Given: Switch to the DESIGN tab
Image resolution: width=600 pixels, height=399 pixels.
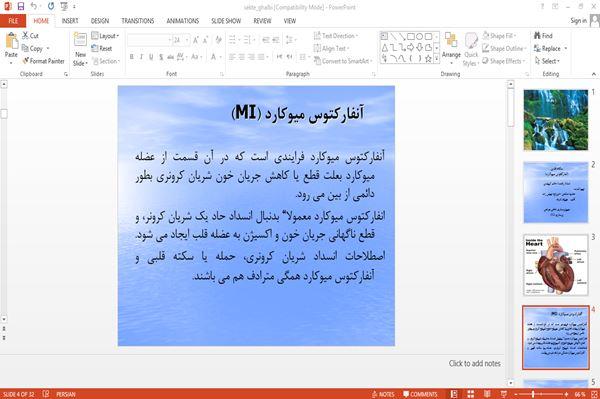Looking at the screenshot, I should coord(100,21).
